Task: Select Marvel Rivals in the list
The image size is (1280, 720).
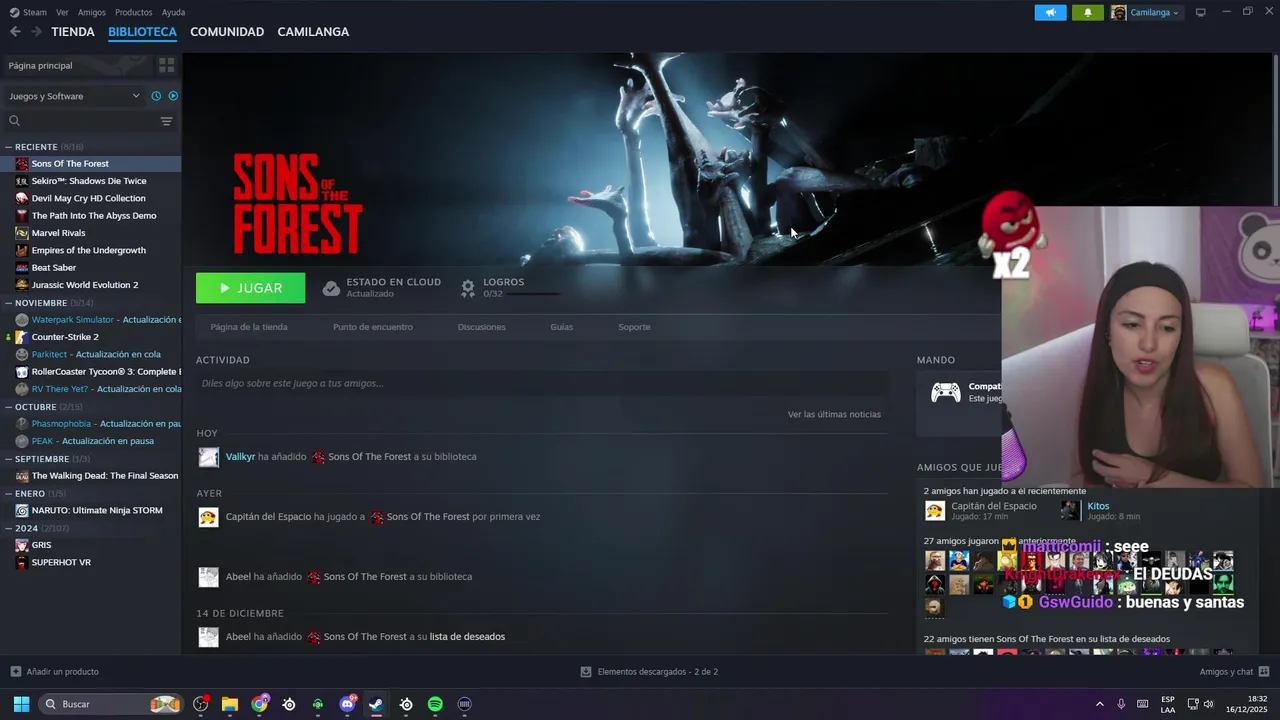Action: pos(58,233)
